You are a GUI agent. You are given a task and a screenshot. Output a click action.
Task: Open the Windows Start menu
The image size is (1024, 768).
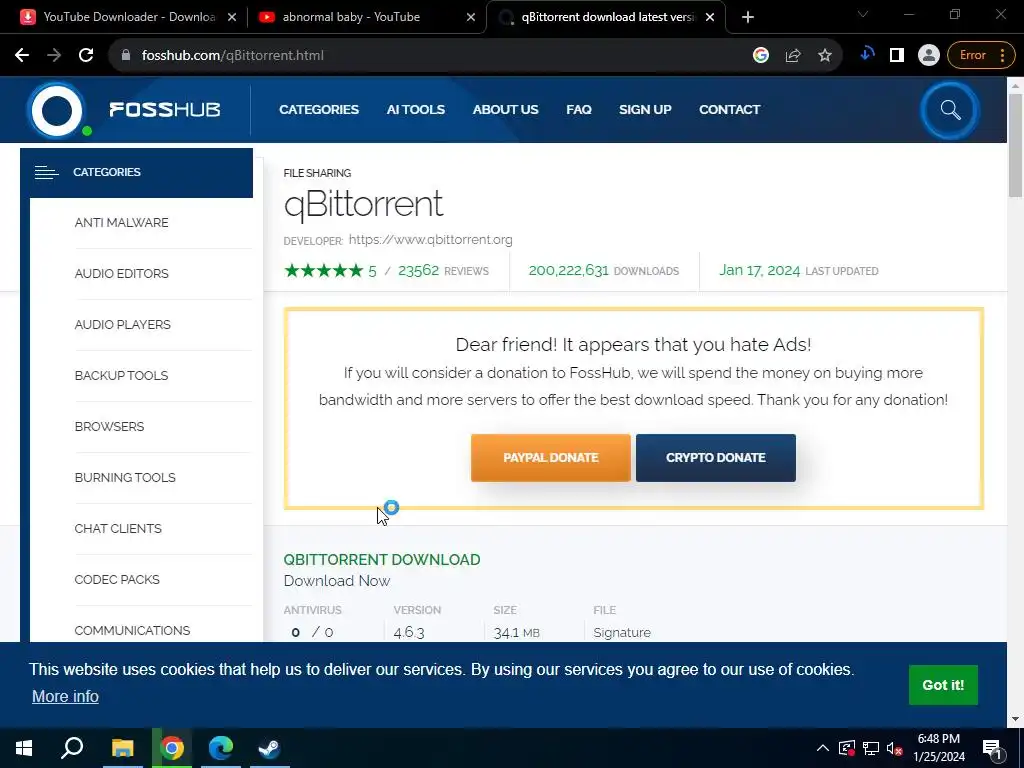point(24,748)
